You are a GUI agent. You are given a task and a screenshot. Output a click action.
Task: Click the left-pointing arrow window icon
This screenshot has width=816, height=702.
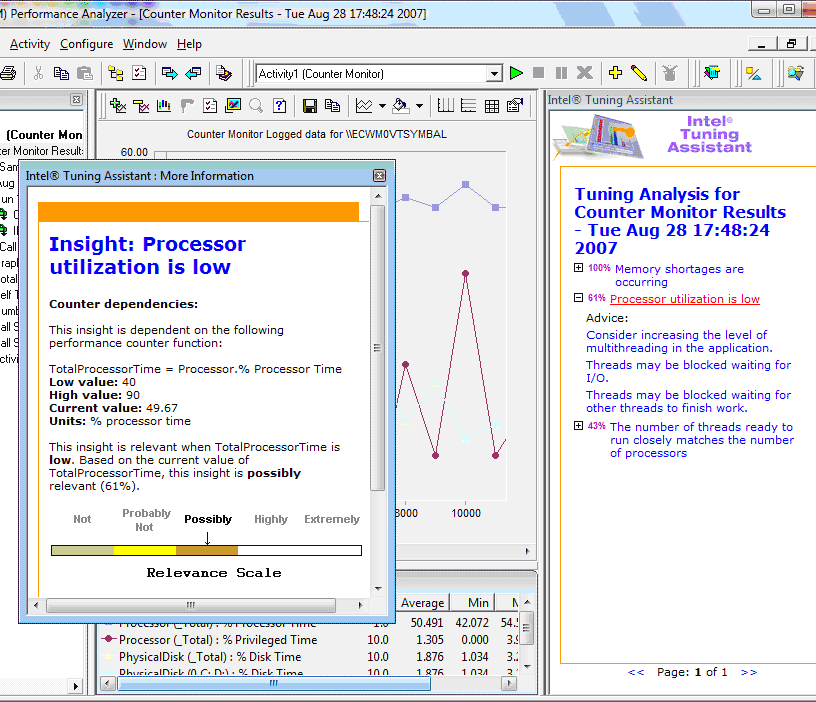[x=193, y=73]
